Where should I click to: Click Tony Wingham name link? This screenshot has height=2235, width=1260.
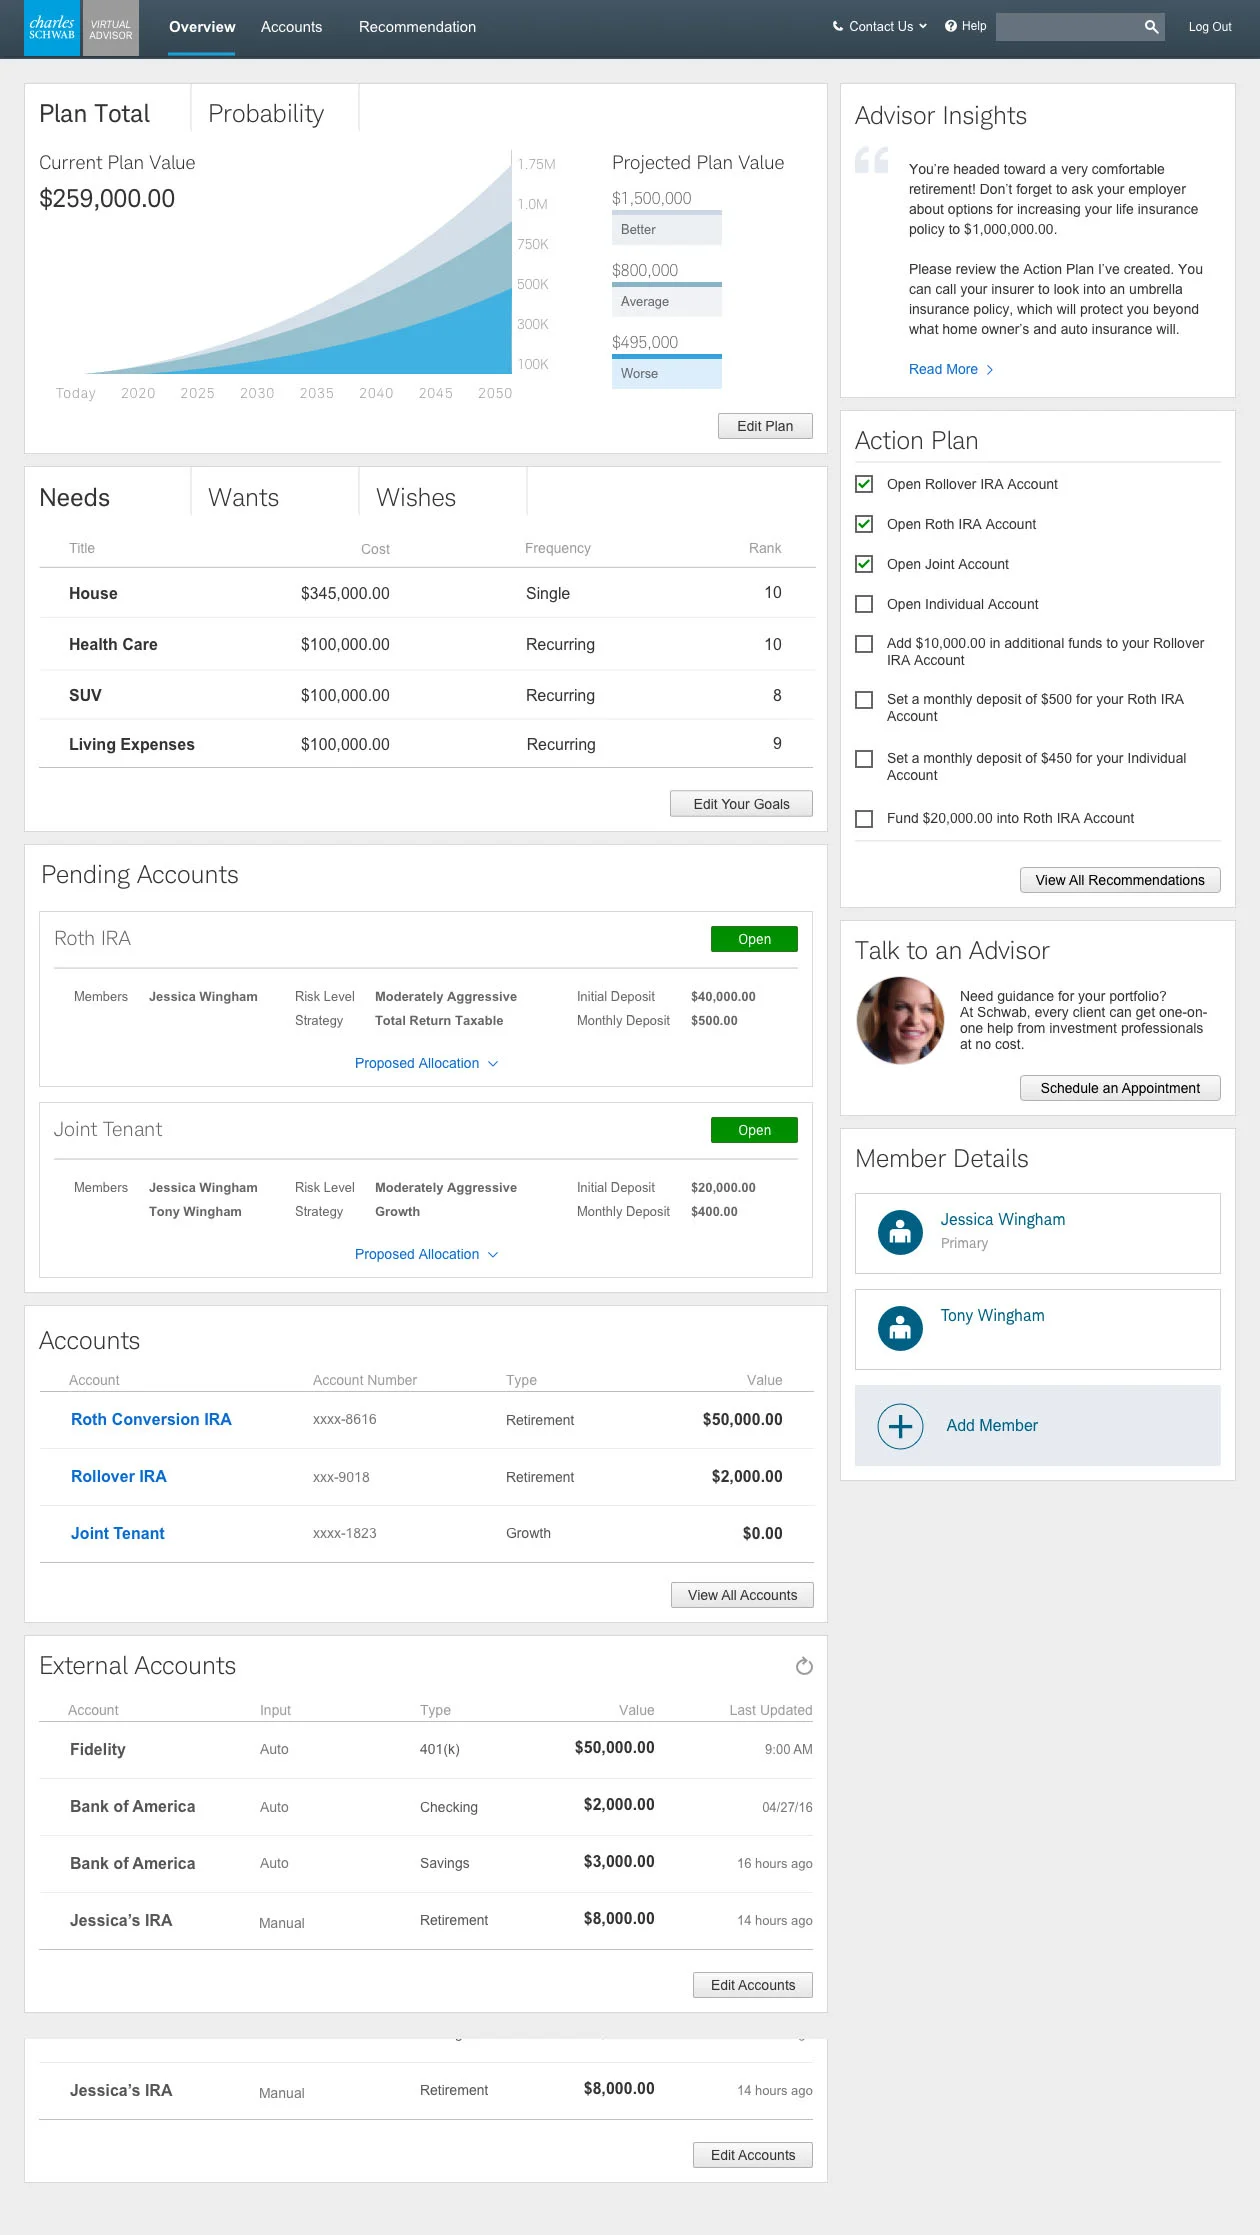tap(992, 1315)
